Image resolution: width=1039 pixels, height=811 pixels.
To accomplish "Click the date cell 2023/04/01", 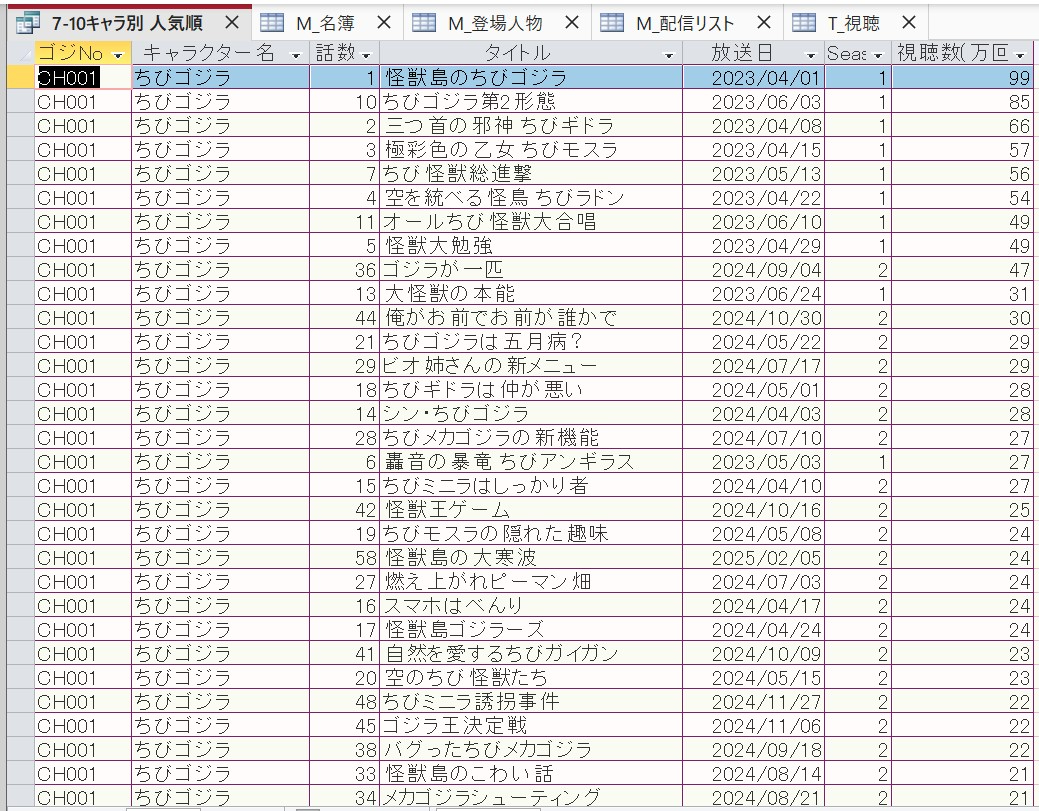I will [x=753, y=78].
